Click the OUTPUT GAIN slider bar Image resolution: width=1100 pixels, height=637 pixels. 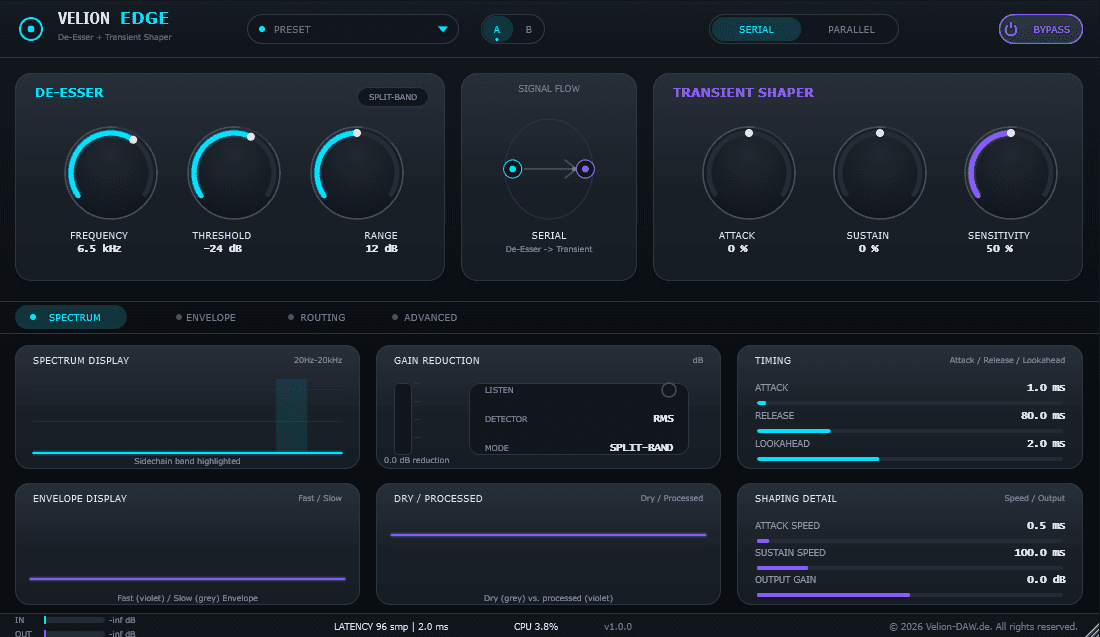point(910,595)
